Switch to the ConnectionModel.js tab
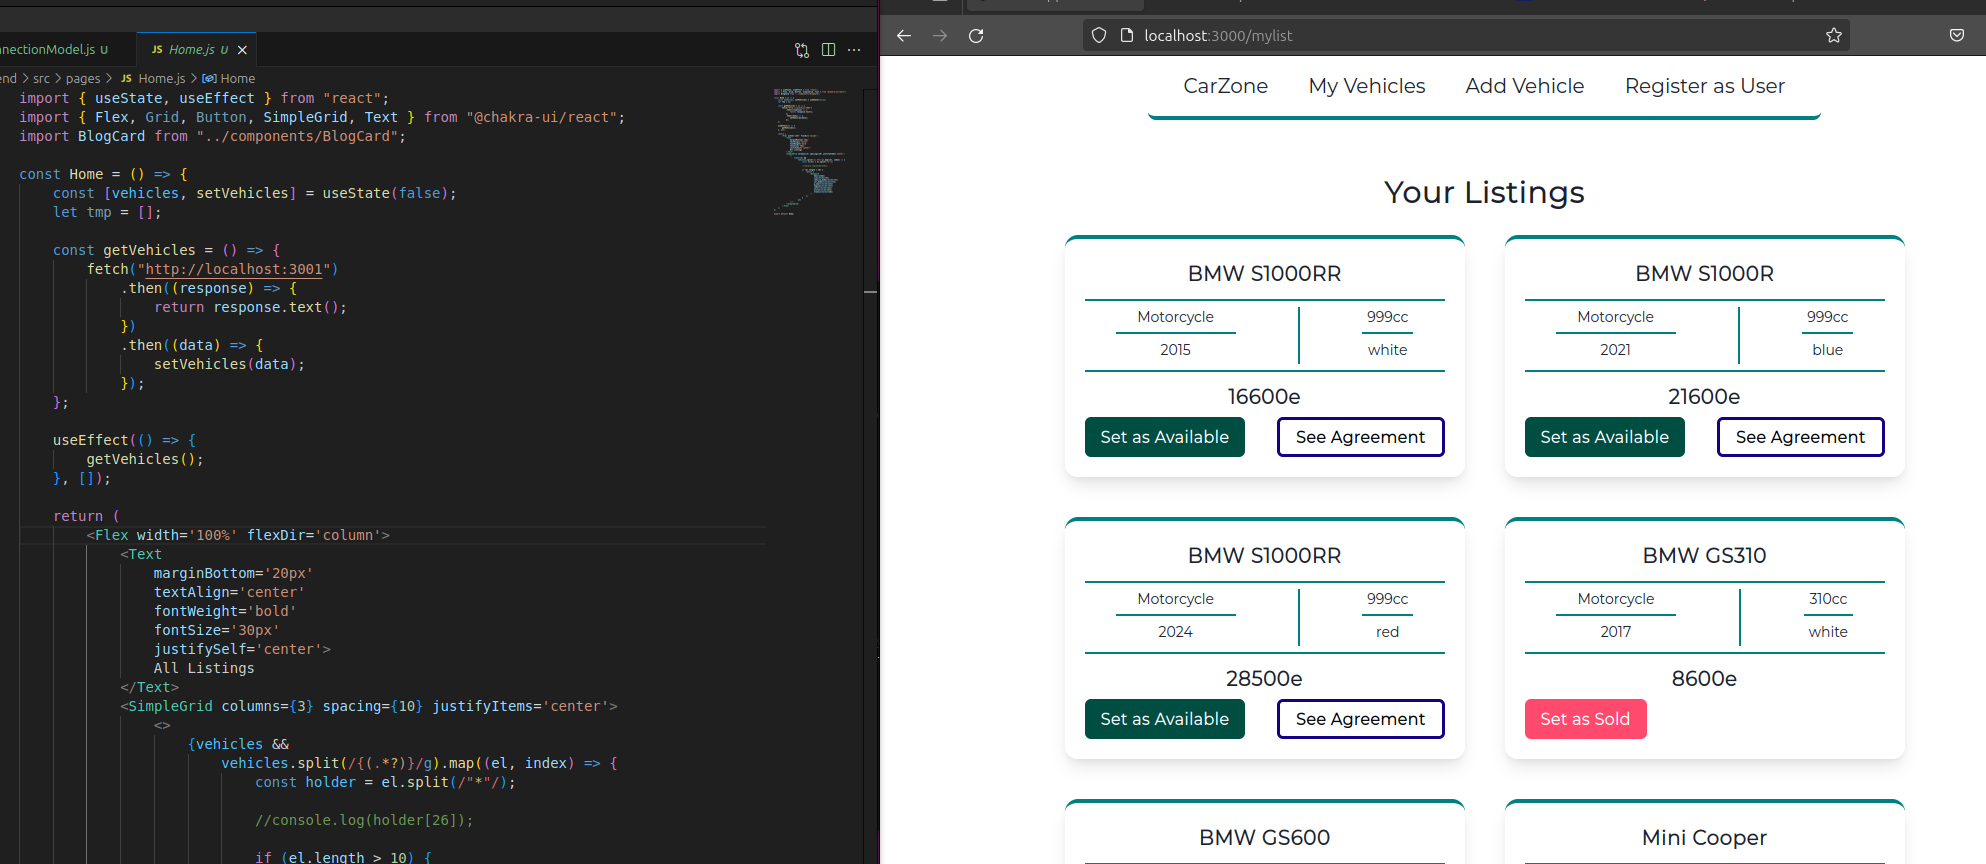The height and width of the screenshot is (864, 1986). (50, 50)
